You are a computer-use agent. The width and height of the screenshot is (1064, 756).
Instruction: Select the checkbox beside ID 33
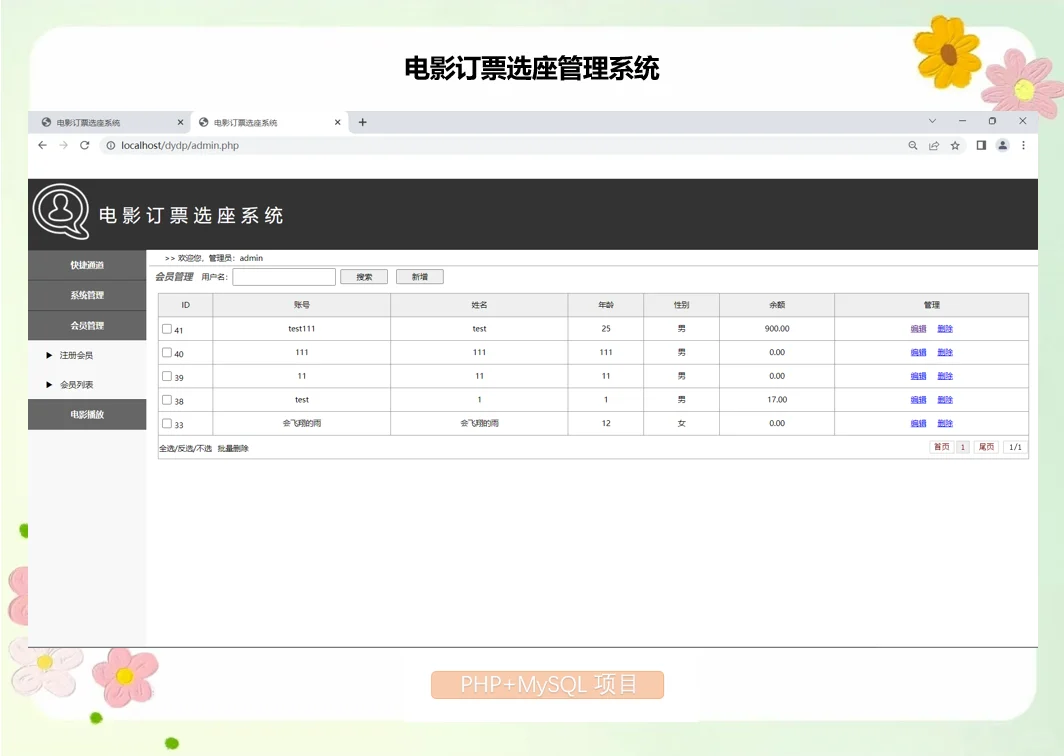[x=166, y=423]
